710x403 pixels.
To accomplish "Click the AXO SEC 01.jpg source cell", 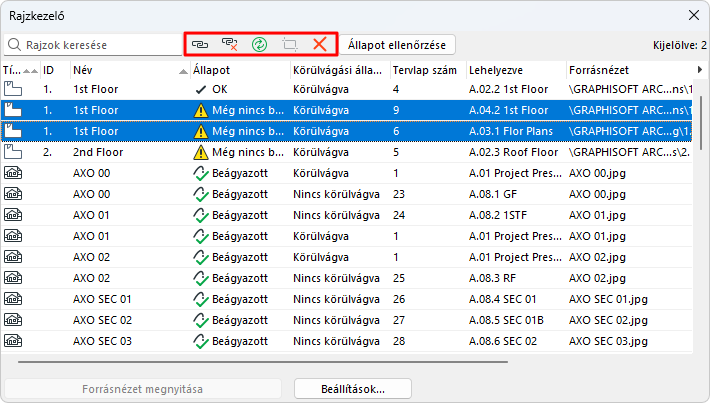I will (608, 299).
